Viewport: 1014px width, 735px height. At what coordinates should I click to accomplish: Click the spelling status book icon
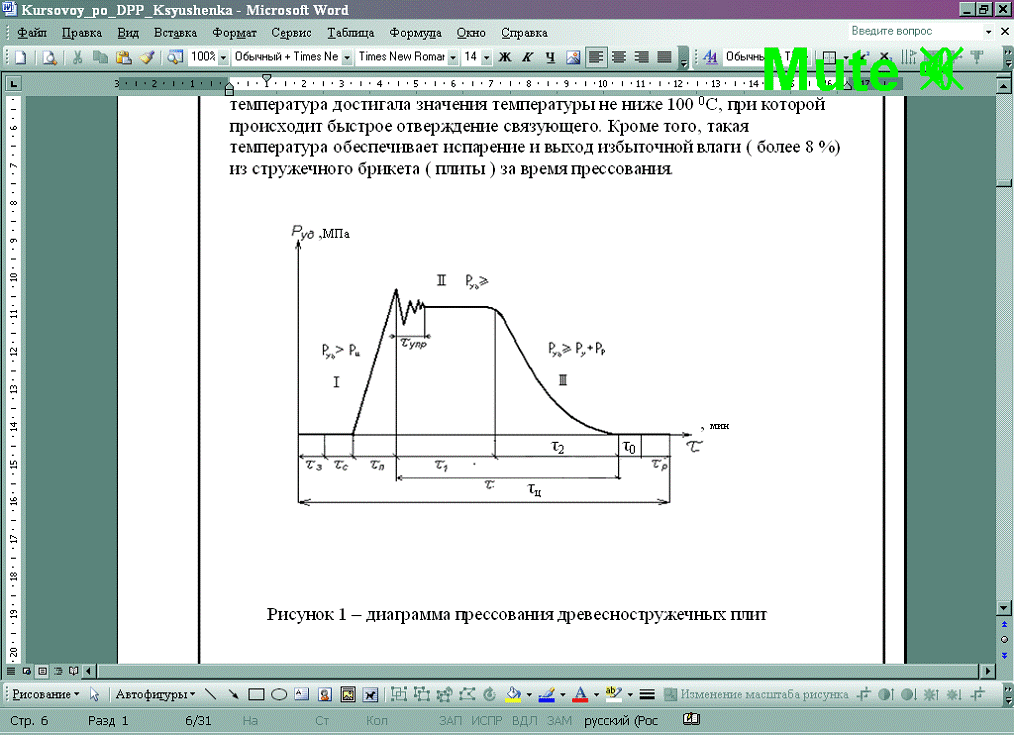(691, 719)
